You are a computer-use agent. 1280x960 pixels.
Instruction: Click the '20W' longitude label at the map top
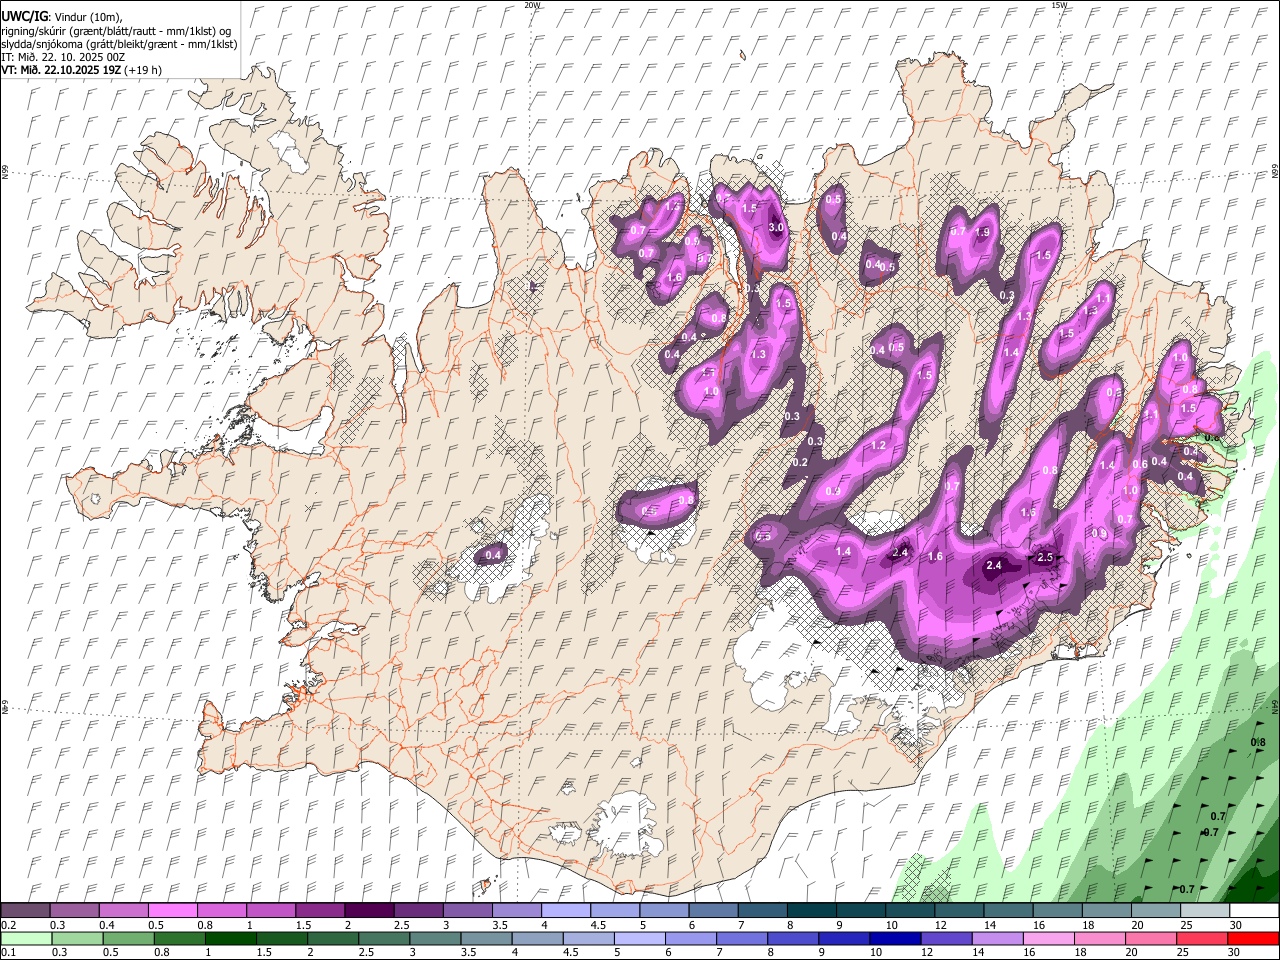tap(532, 5)
